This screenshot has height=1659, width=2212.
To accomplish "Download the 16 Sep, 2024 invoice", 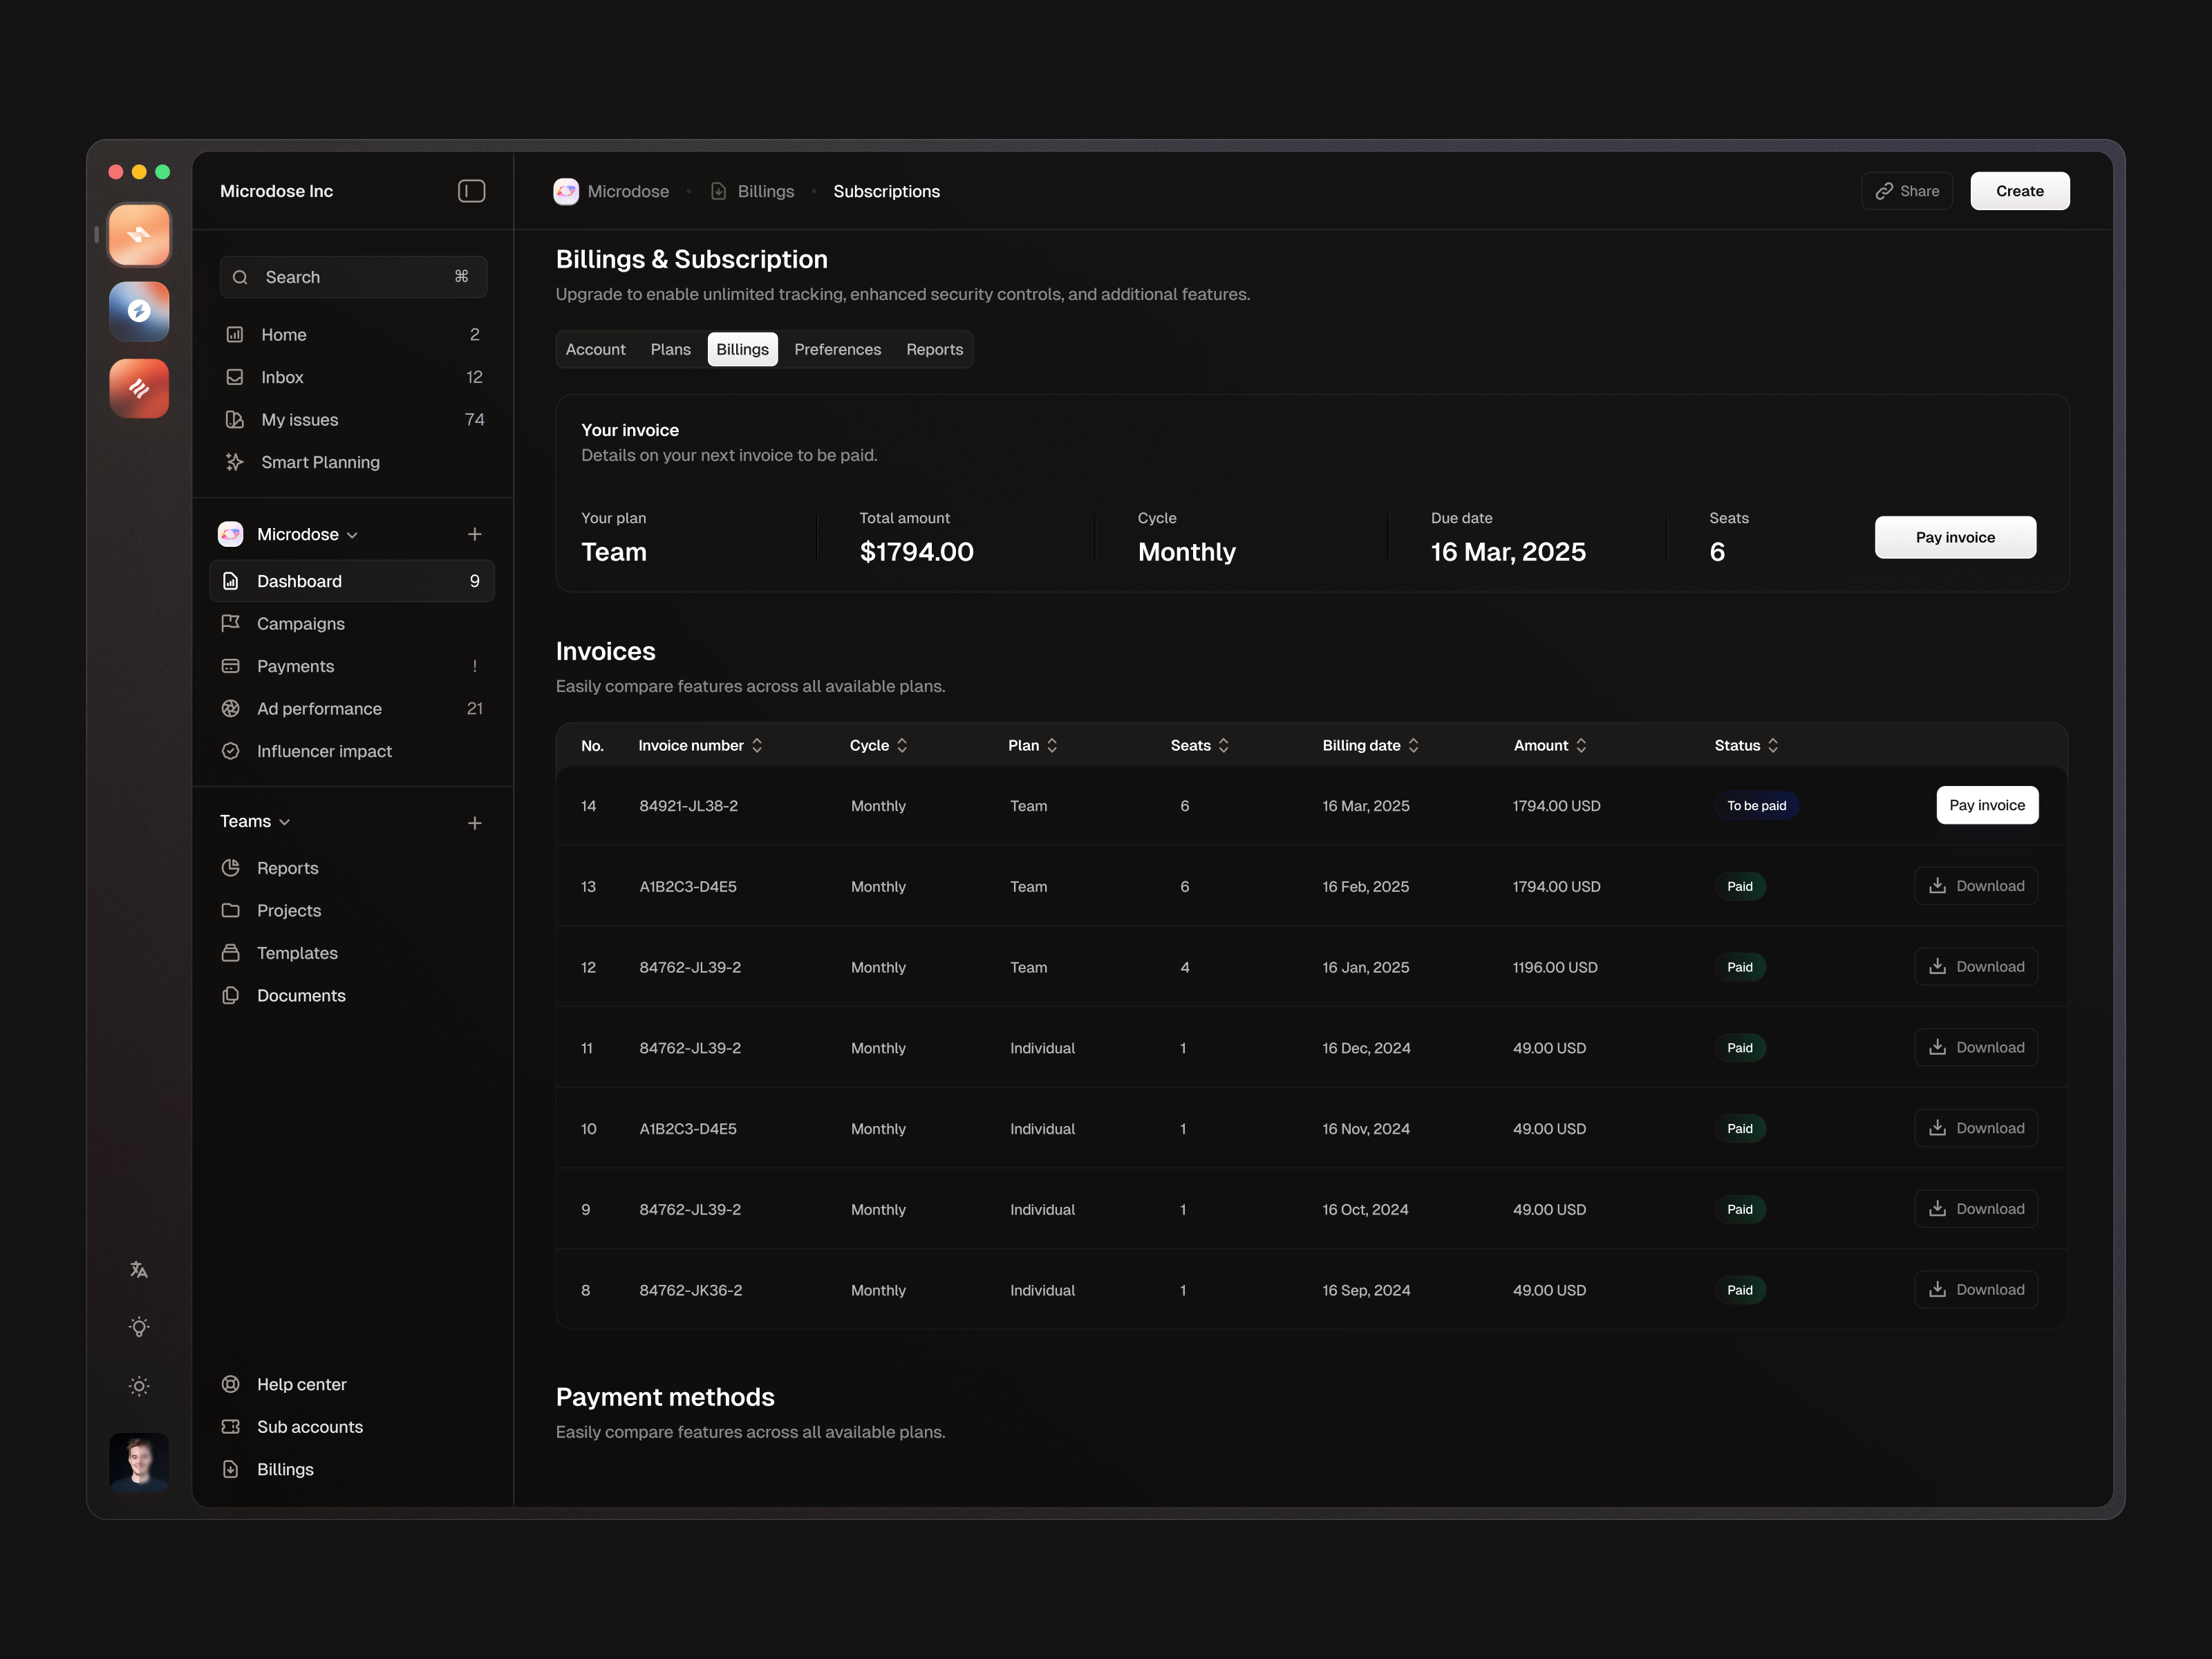I will pyautogui.click(x=1976, y=1290).
